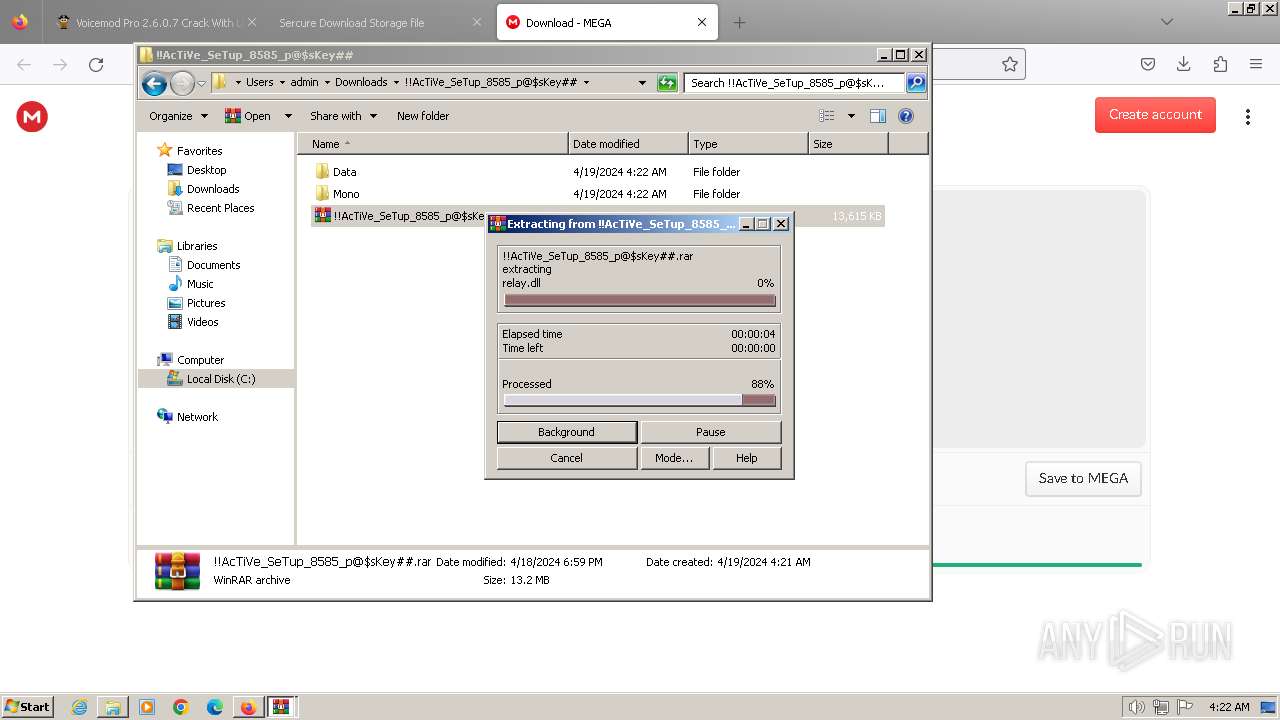Viewport: 1280px width, 720px height.
Task: Open Internet Explorer taskbar icon
Action: tap(80, 707)
